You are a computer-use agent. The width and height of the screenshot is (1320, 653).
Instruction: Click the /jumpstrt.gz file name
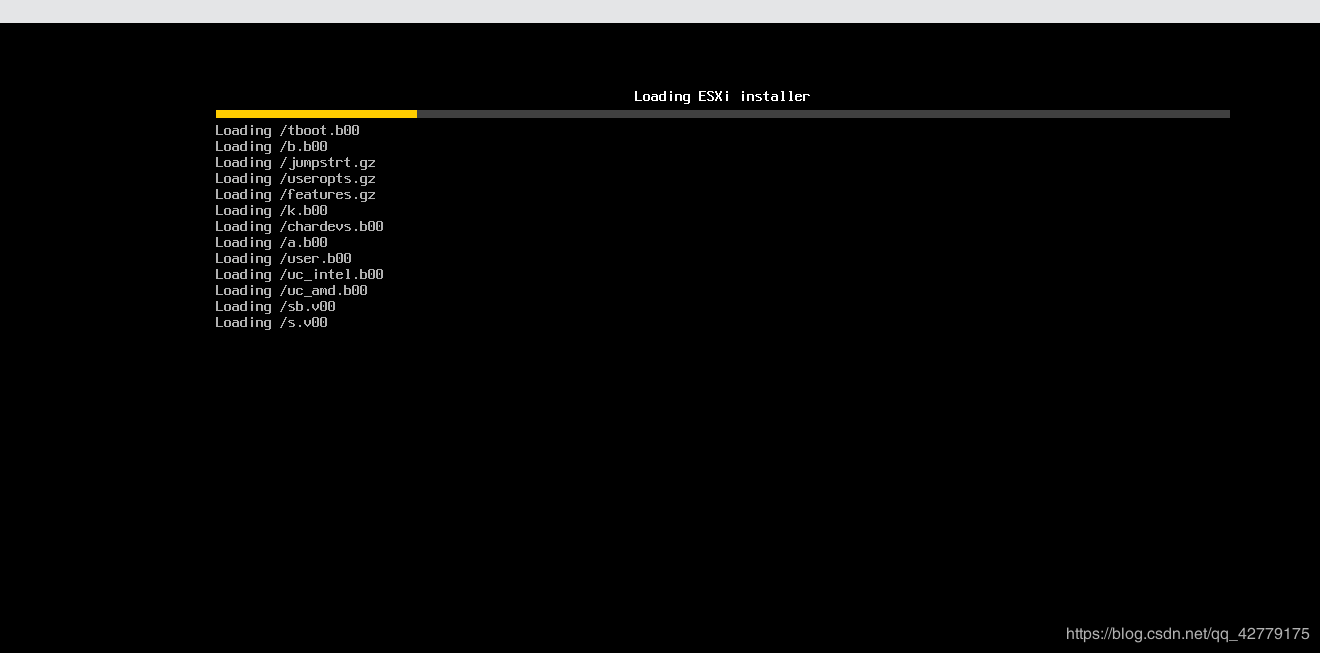[327, 163]
